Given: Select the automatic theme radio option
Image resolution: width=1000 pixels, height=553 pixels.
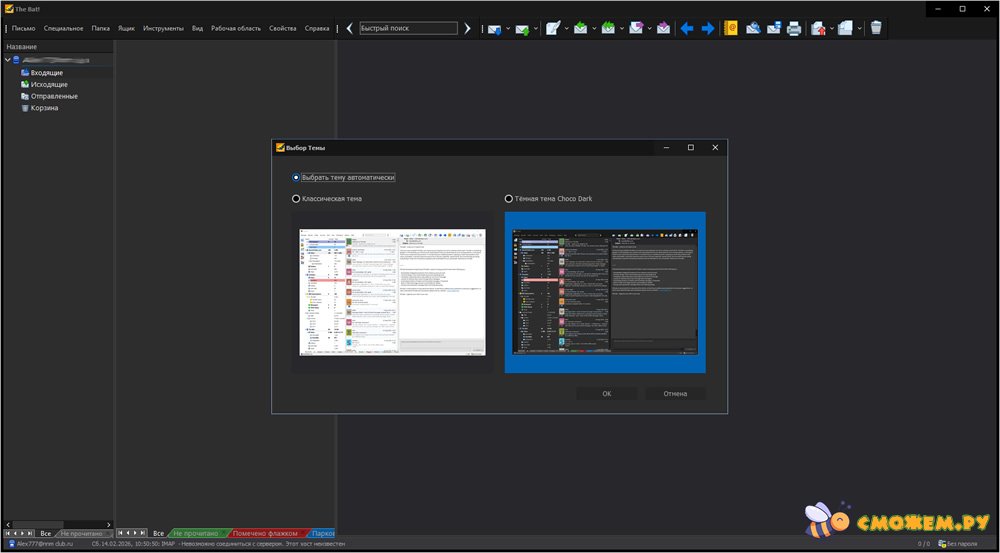Looking at the screenshot, I should click(x=296, y=177).
